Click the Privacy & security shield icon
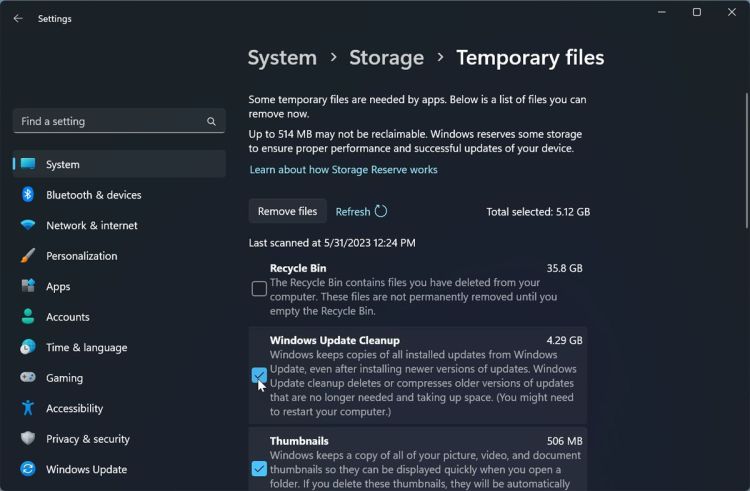This screenshot has width=750, height=491. click(x=28, y=439)
